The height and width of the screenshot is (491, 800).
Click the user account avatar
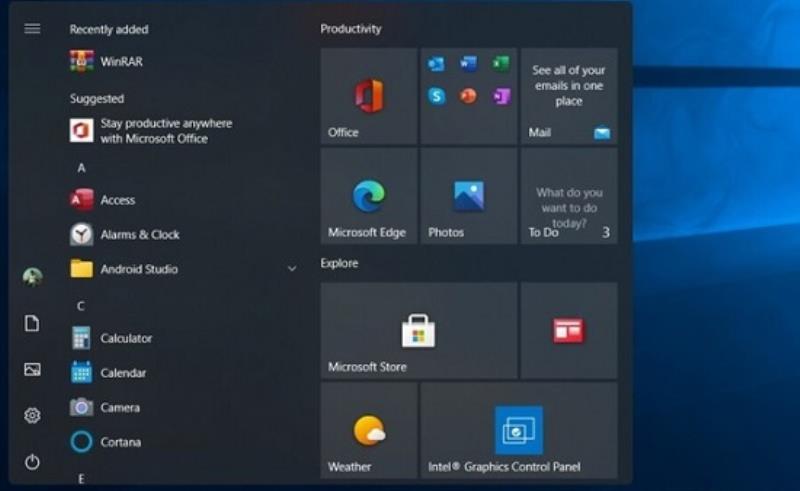[x=32, y=277]
